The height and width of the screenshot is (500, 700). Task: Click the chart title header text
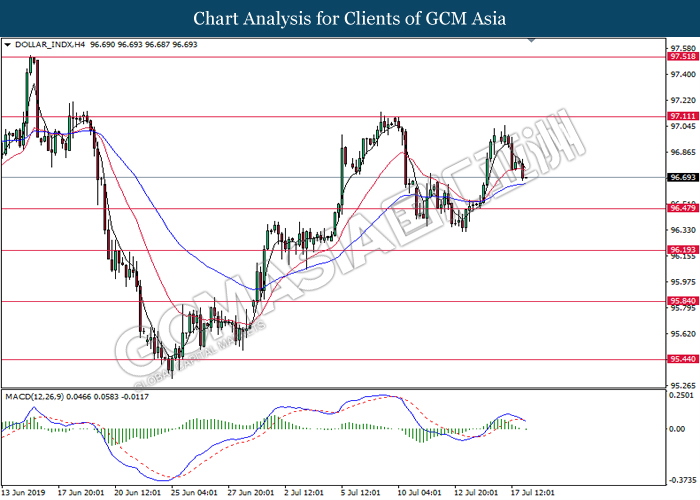coord(349,18)
